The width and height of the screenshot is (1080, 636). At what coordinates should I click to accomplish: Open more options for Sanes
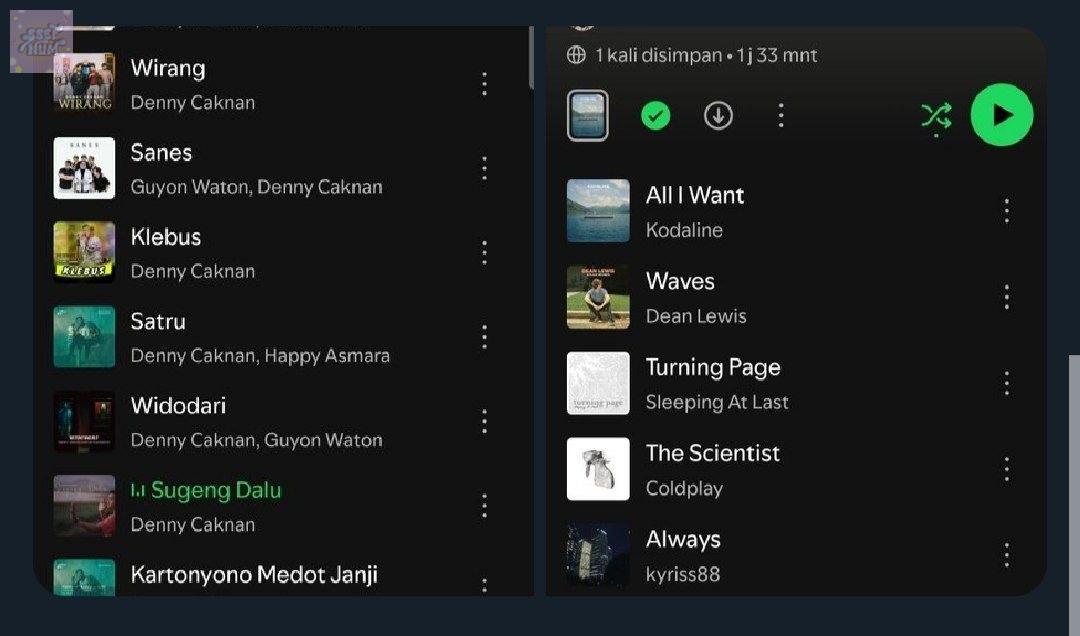(485, 168)
